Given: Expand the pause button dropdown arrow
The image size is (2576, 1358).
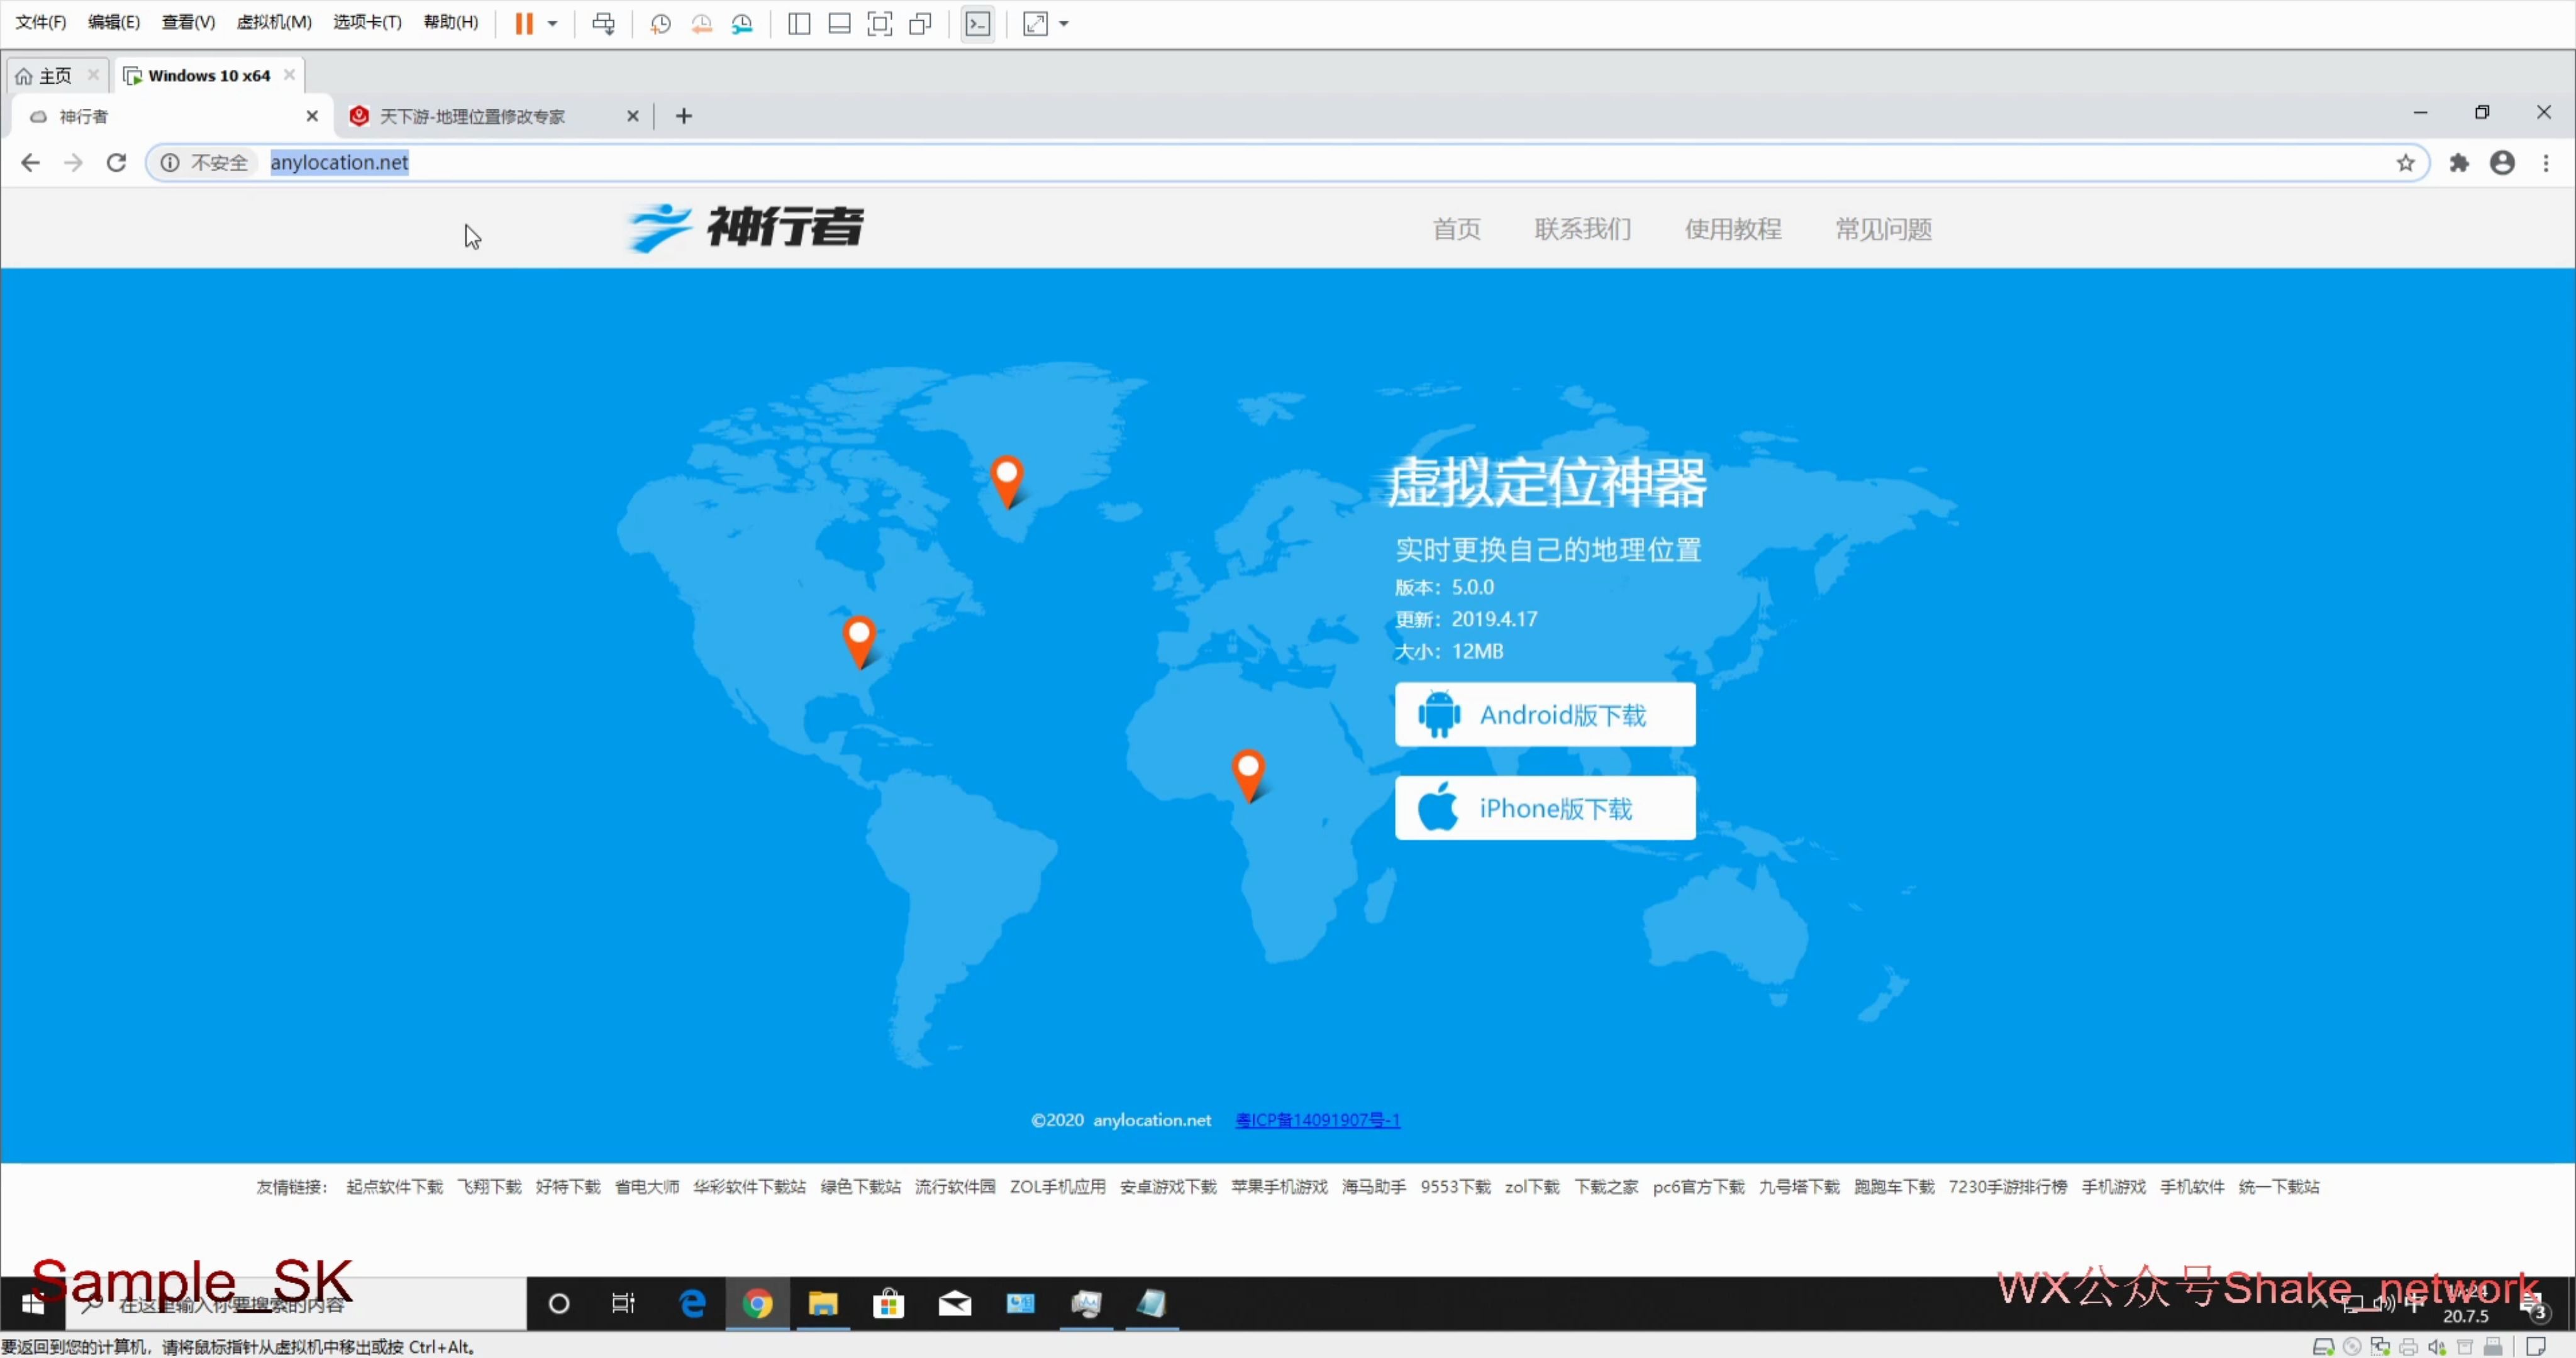Looking at the screenshot, I should [552, 23].
